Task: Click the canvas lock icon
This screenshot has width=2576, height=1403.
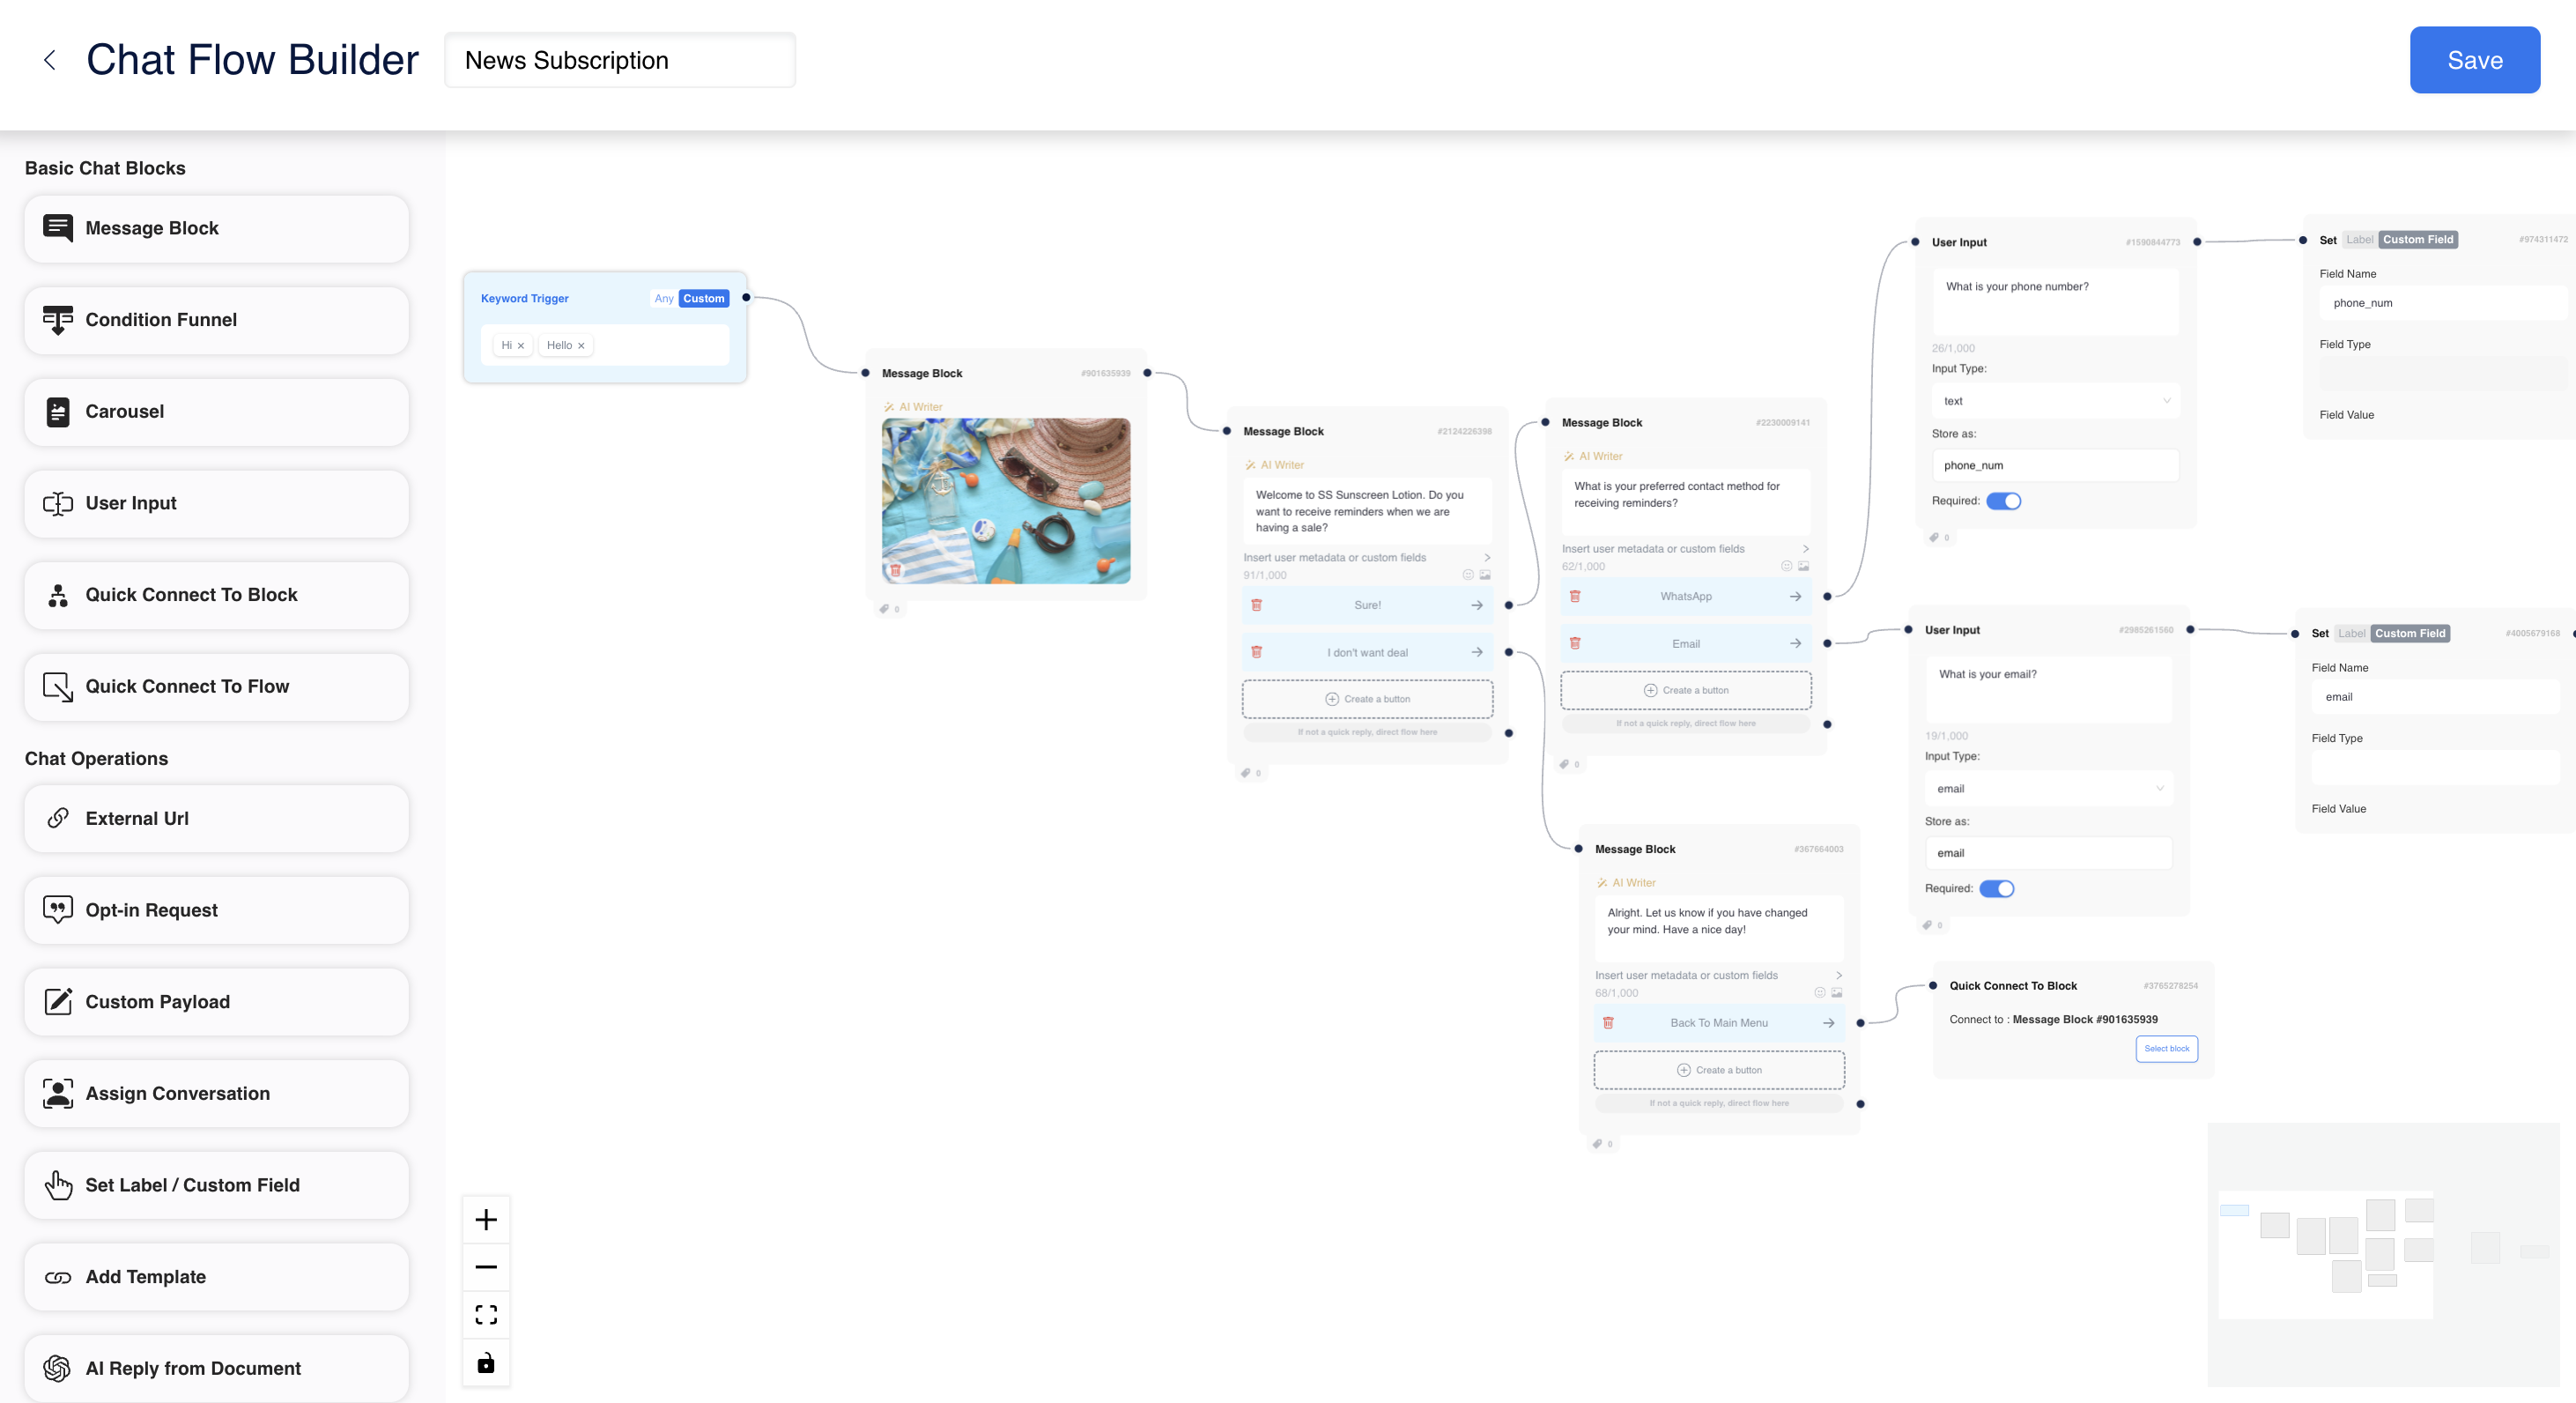Action: pyautogui.click(x=486, y=1362)
